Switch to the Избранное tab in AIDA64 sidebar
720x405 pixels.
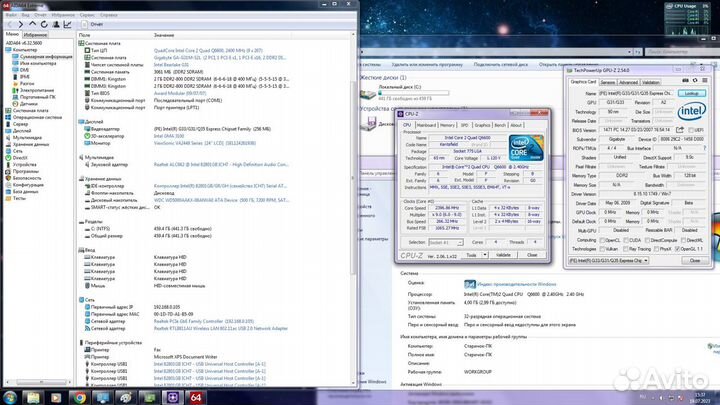click(x=35, y=35)
